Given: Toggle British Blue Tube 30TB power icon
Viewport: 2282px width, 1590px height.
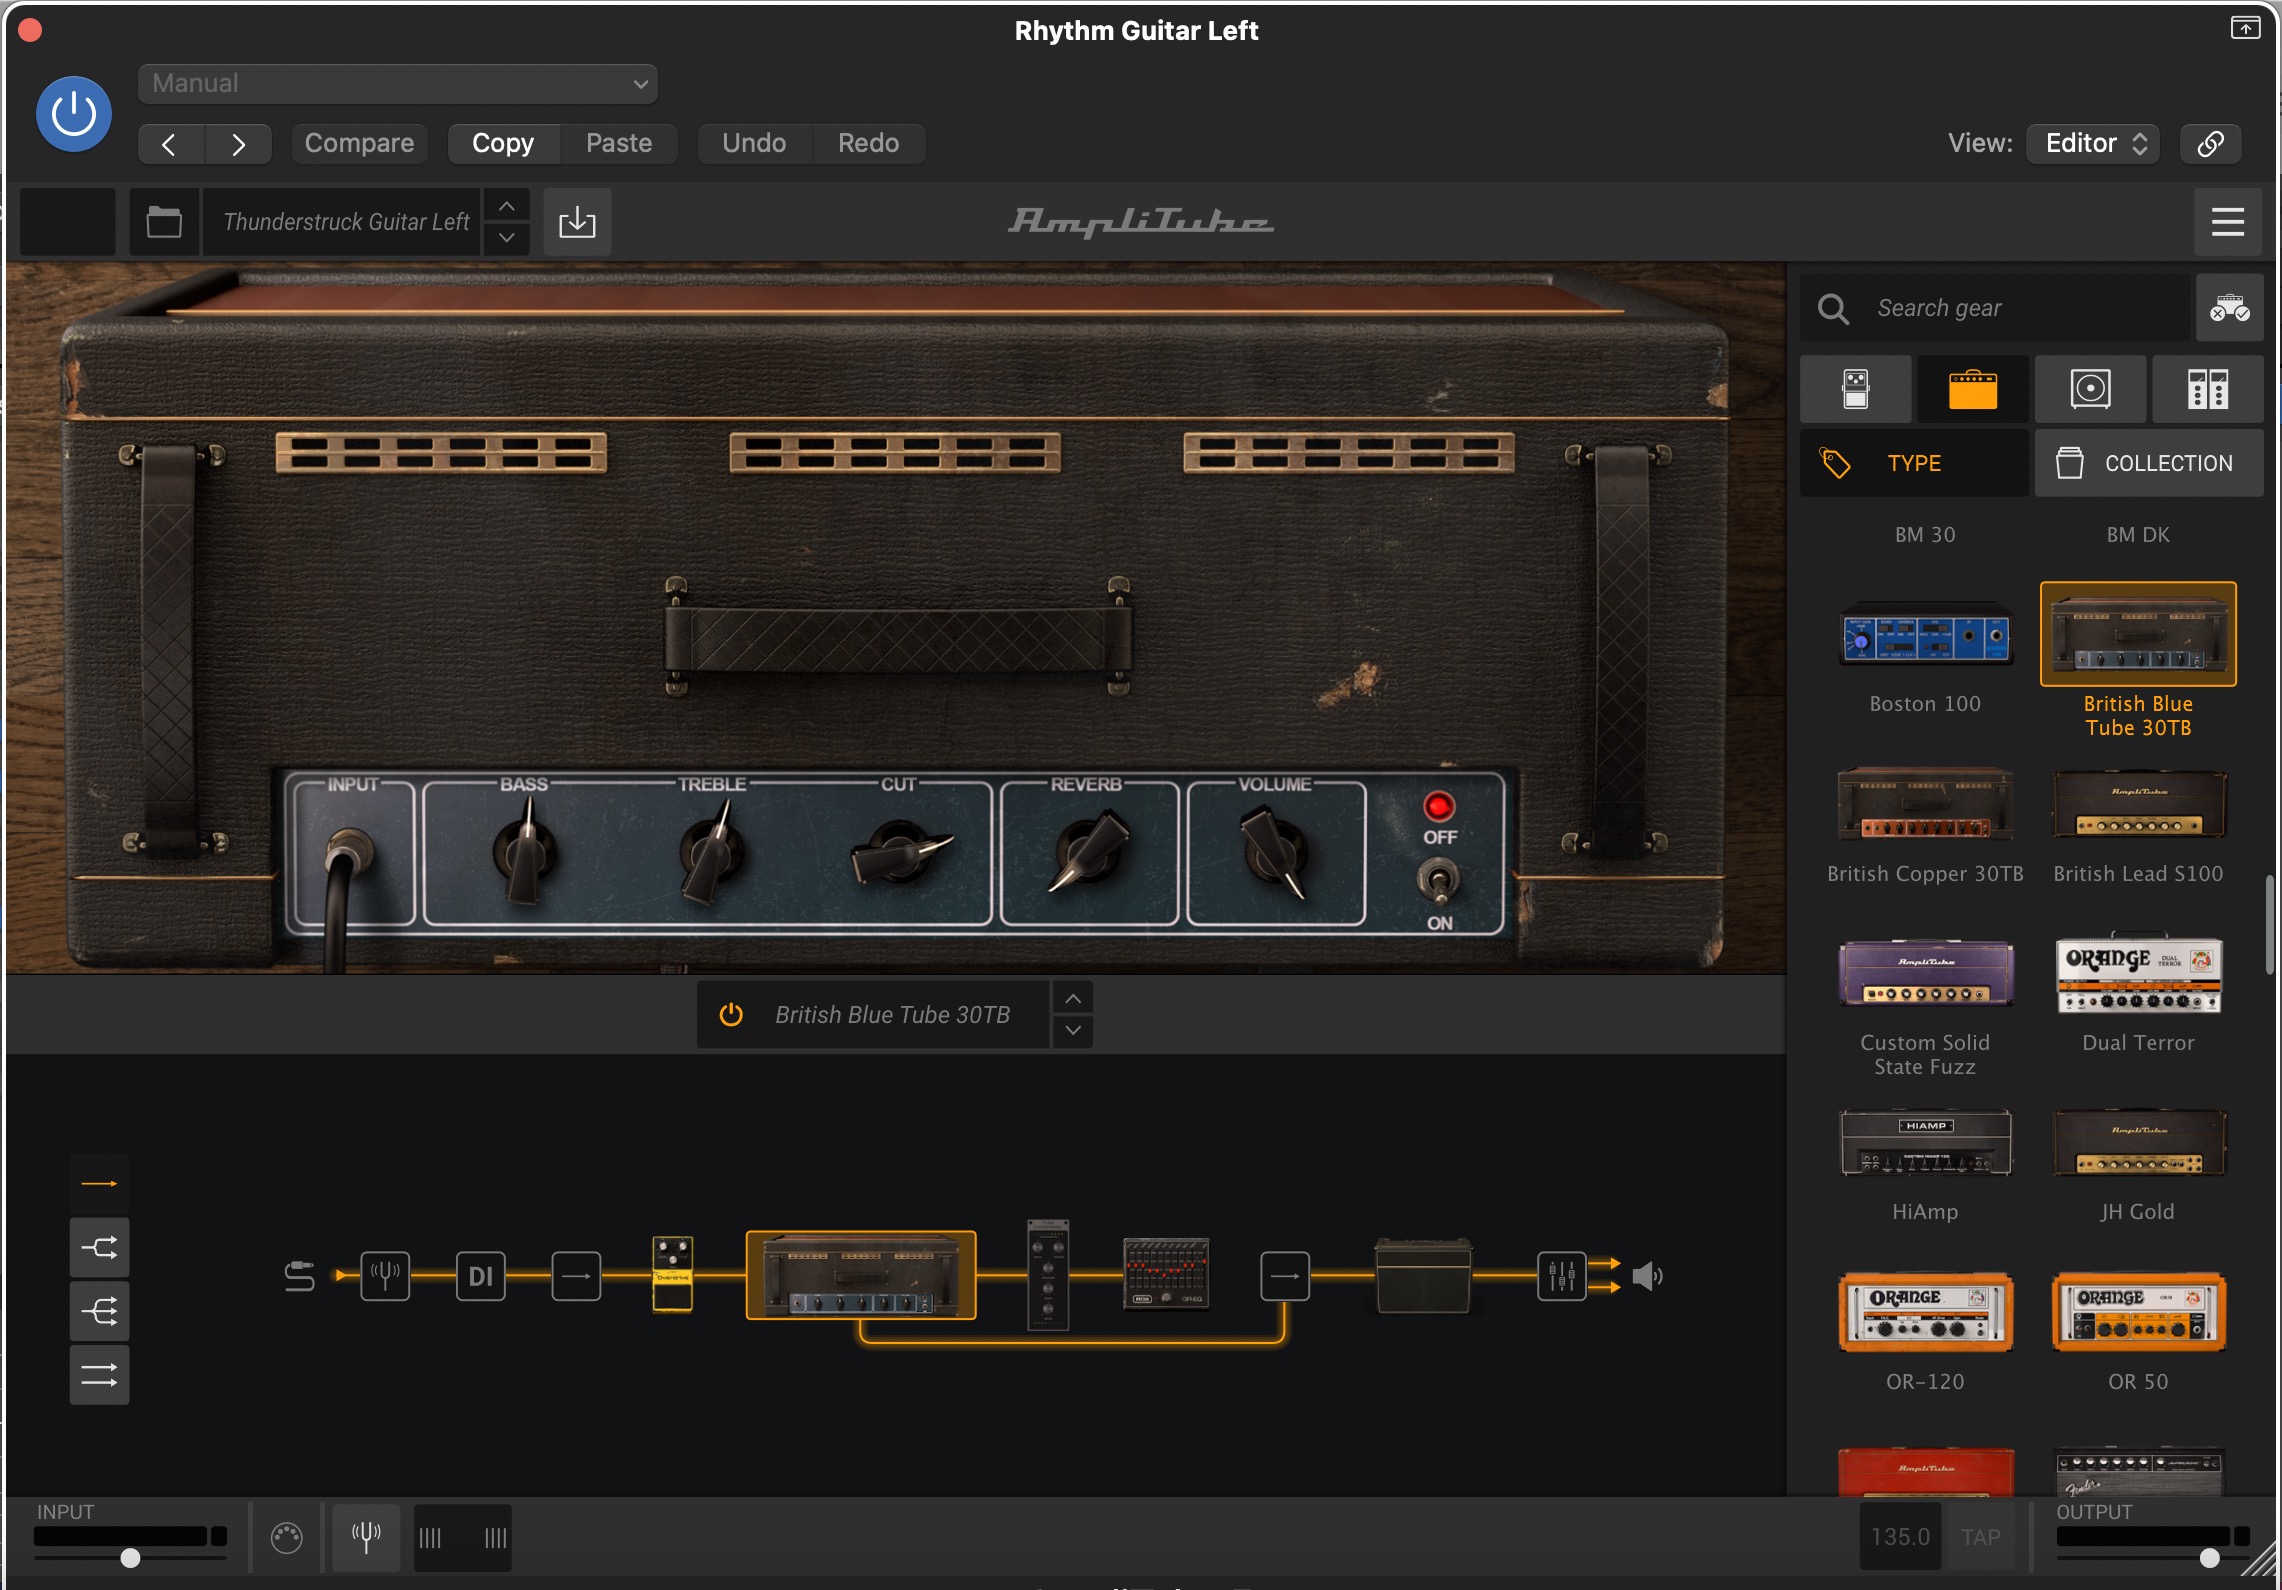Looking at the screenshot, I should point(731,1014).
